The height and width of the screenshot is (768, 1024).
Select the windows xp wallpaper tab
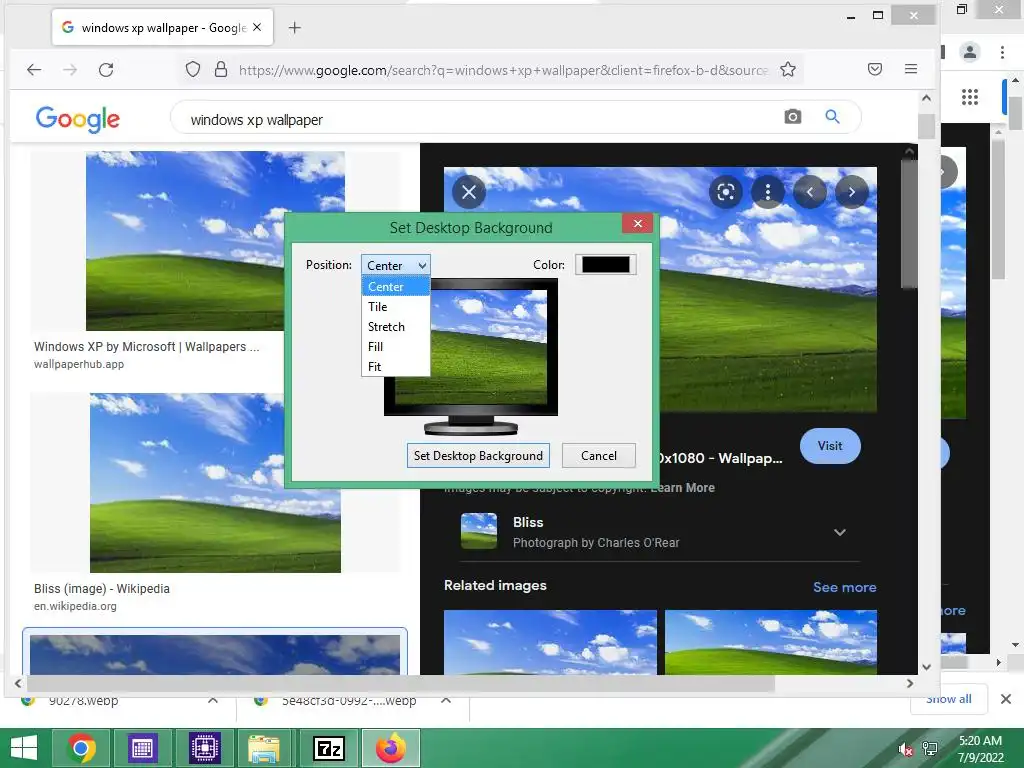[162, 27]
